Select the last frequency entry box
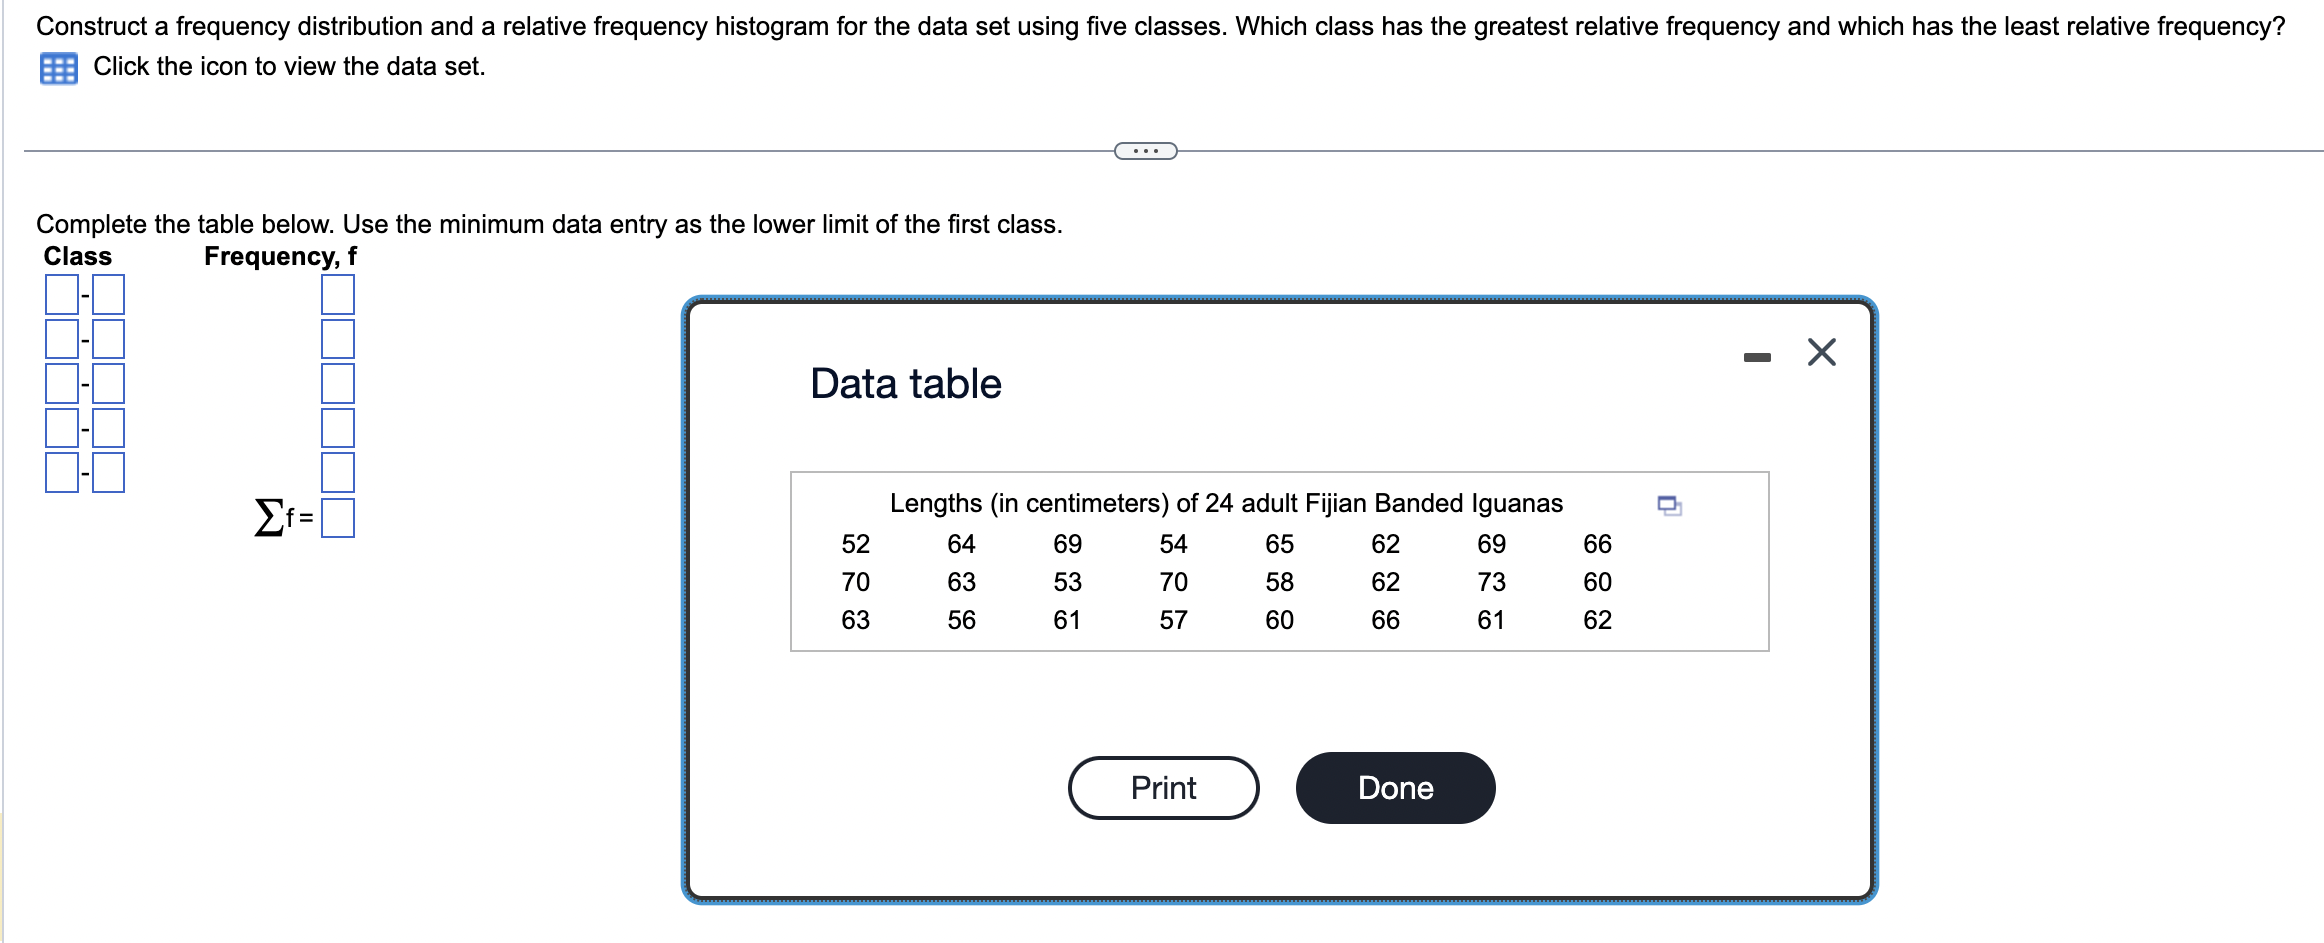The width and height of the screenshot is (2324, 943). [340, 470]
